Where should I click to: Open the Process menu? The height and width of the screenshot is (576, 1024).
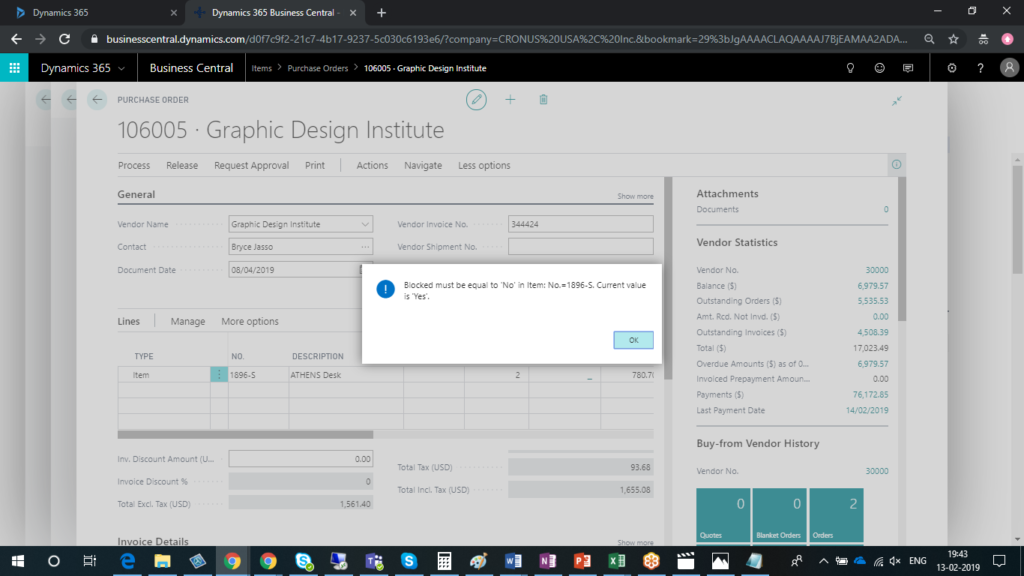click(134, 166)
